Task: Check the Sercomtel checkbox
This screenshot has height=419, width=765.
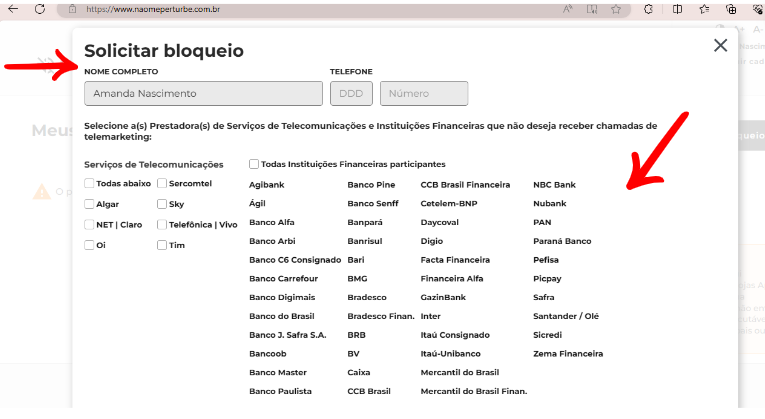Action: [x=162, y=183]
